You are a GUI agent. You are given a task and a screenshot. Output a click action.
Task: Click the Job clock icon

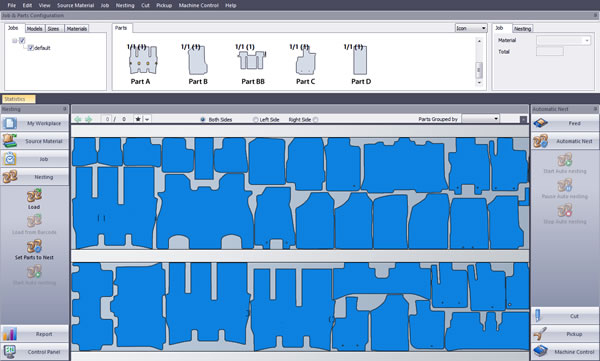point(10,159)
